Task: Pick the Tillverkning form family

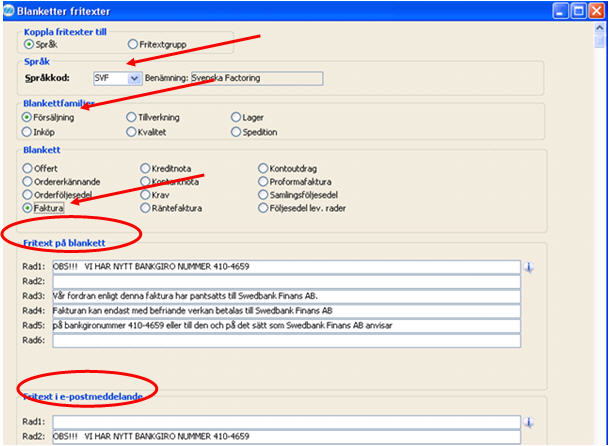Action: [x=132, y=118]
